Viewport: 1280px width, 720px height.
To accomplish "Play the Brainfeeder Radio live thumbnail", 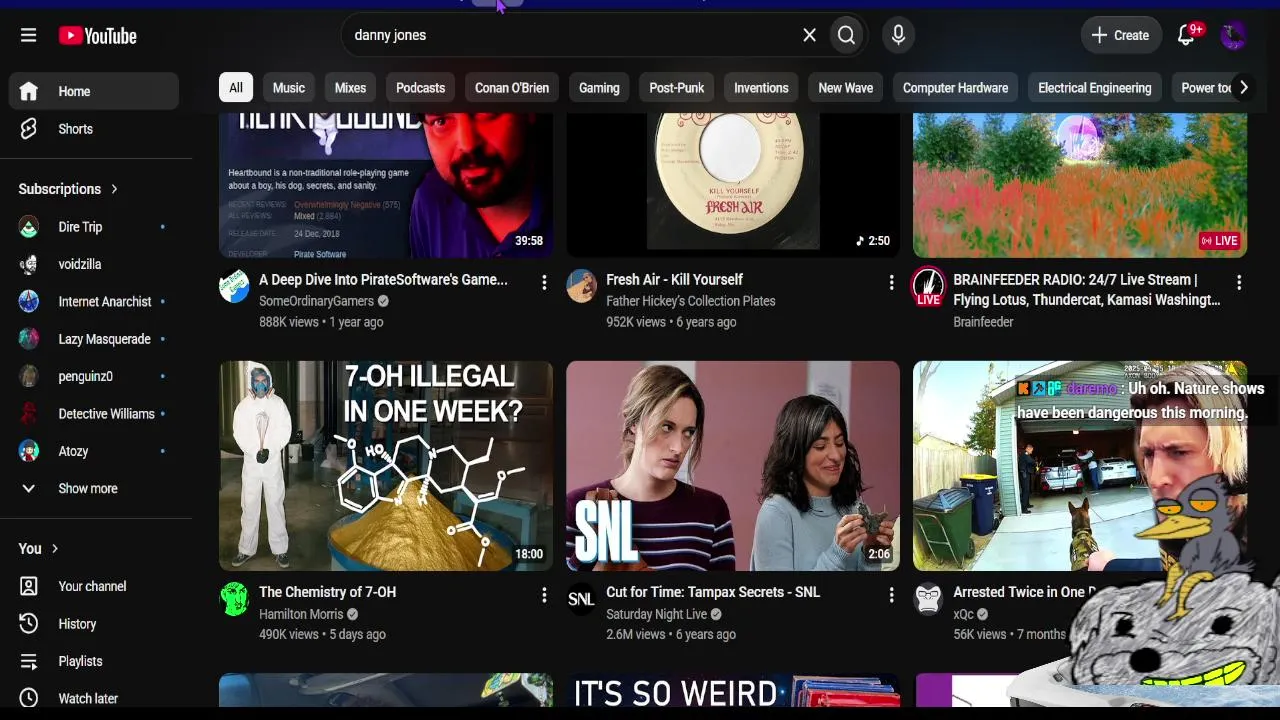I will [x=1080, y=186].
